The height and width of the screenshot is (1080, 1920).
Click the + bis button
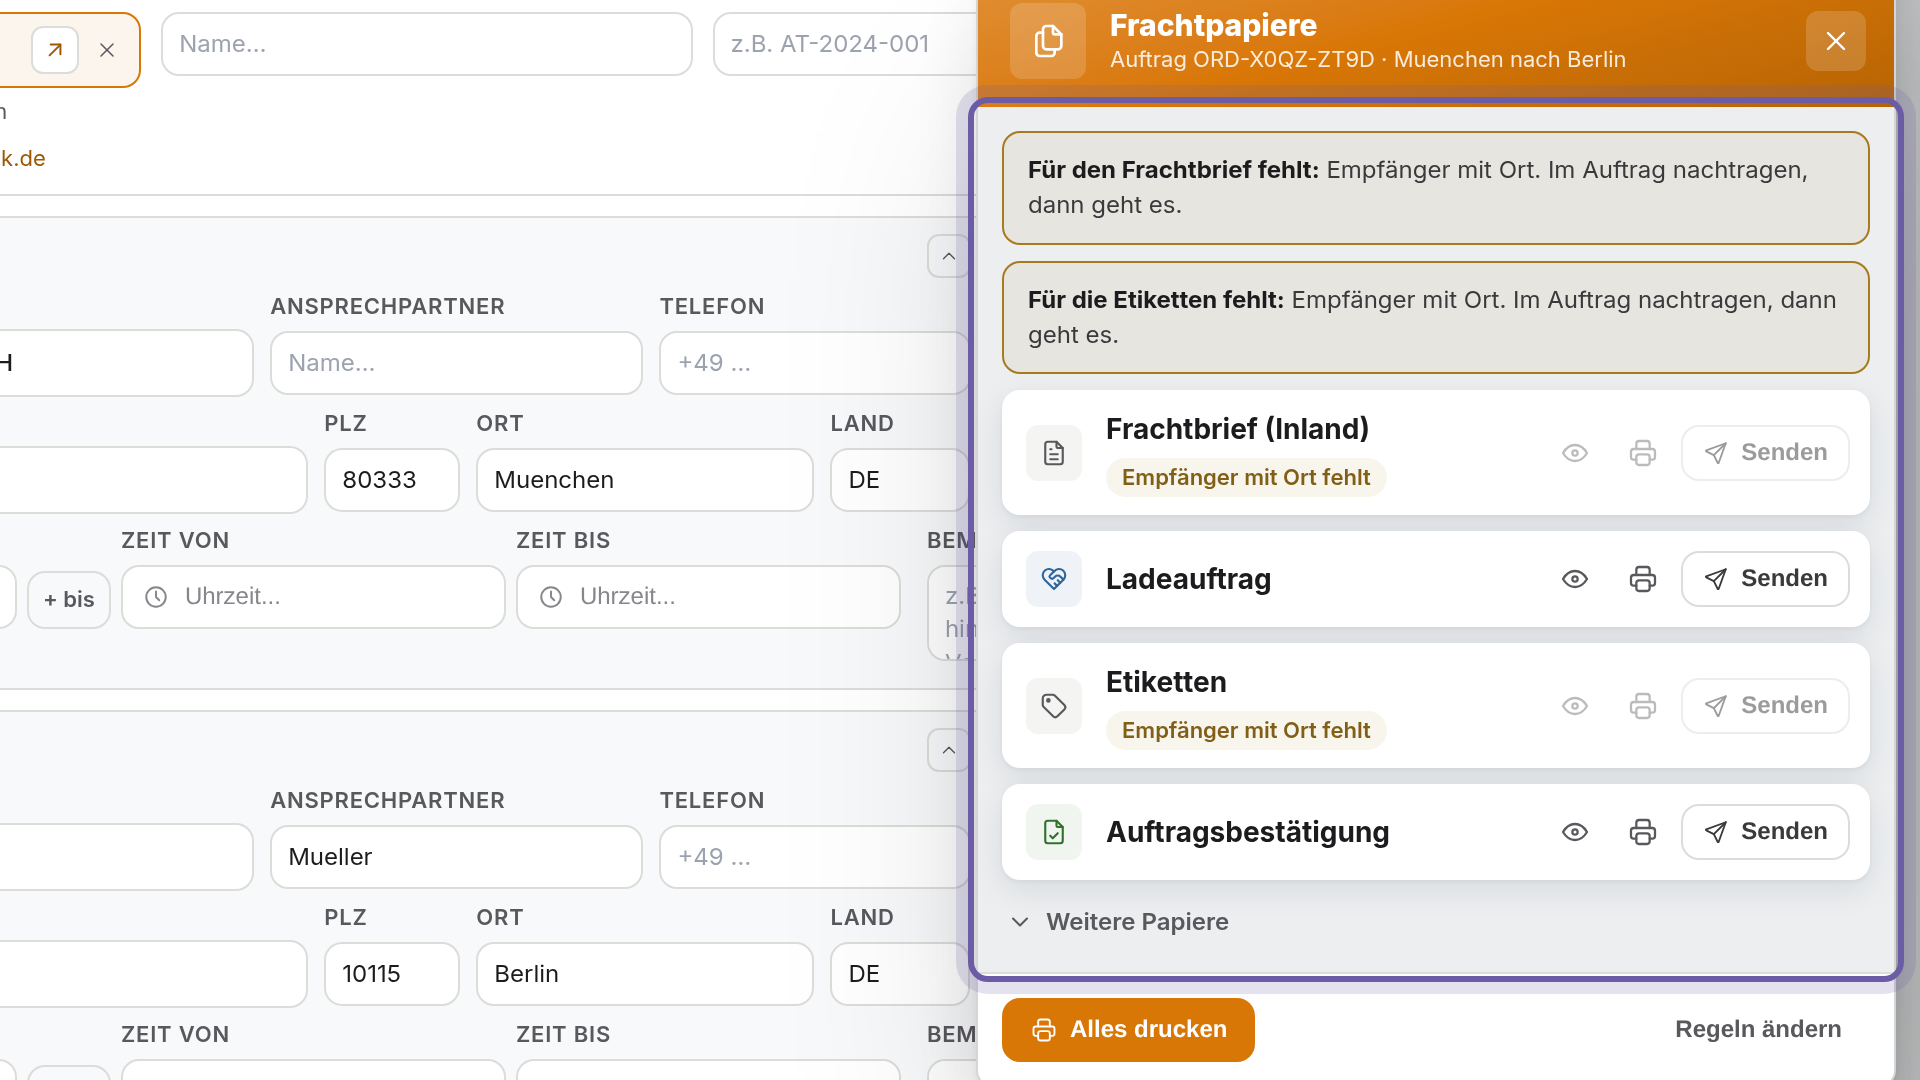pos(69,600)
